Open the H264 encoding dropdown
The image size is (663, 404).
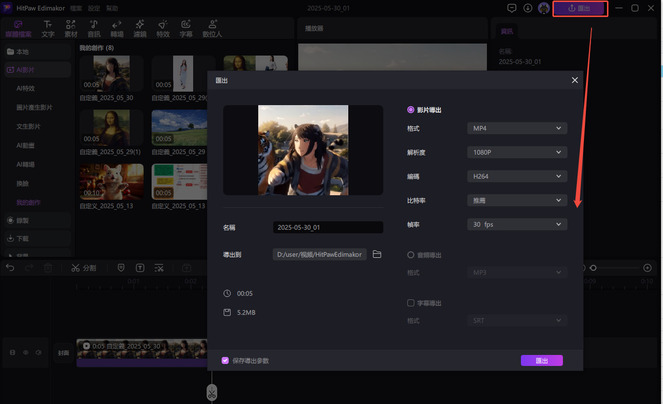pos(517,176)
